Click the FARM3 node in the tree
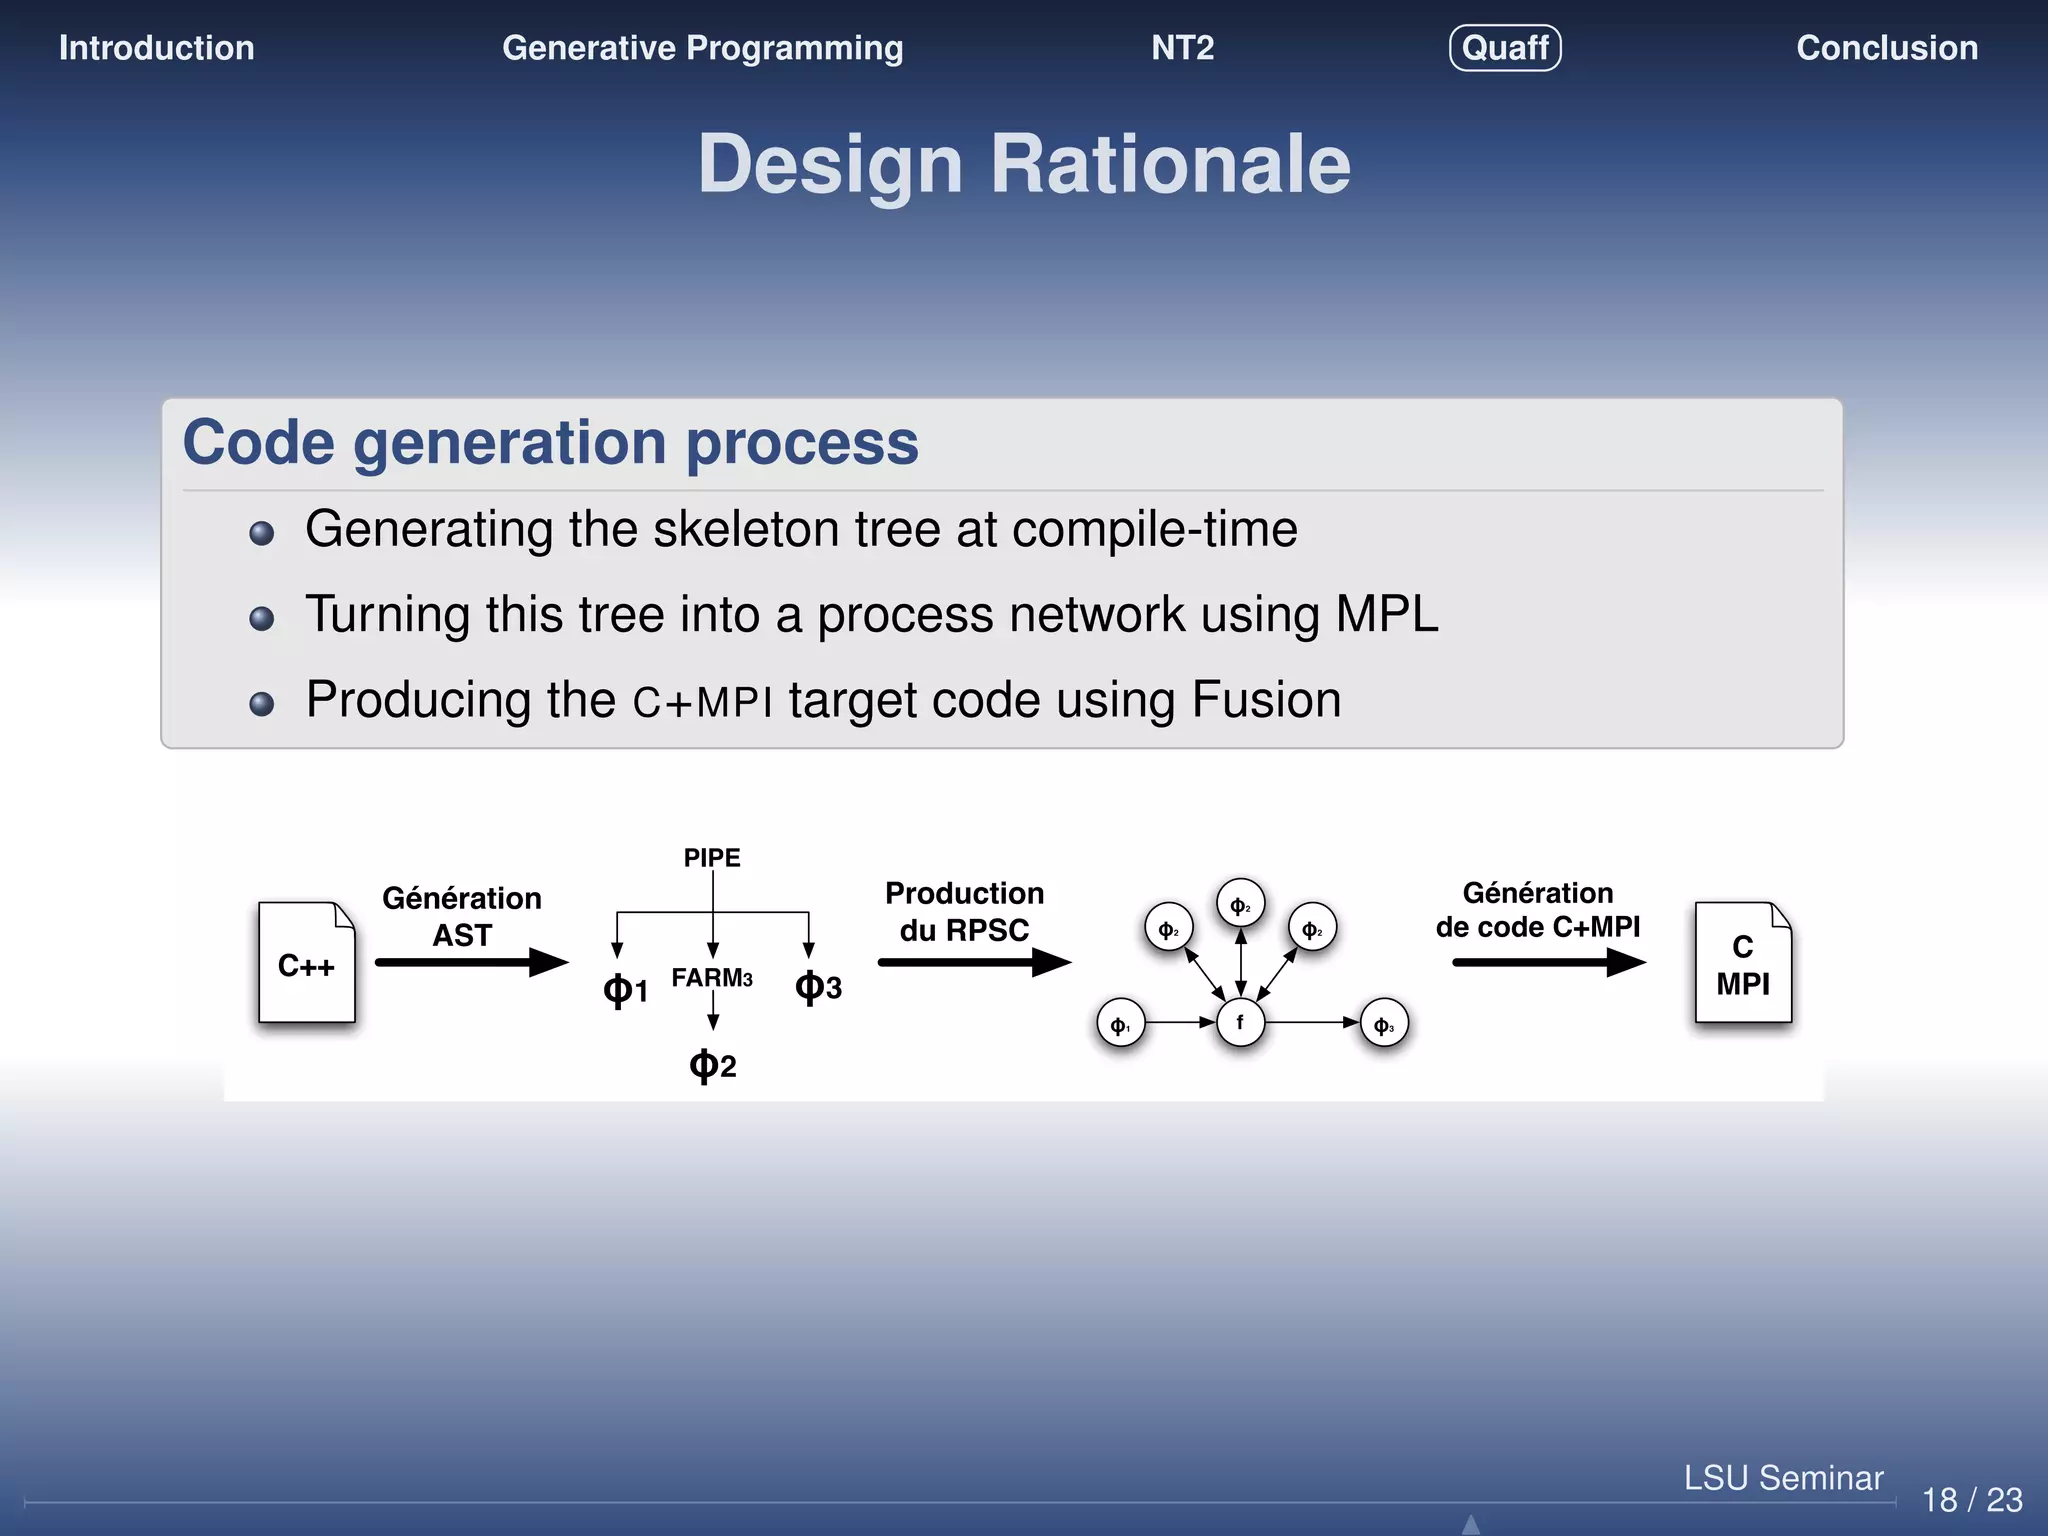 pyautogui.click(x=712, y=977)
